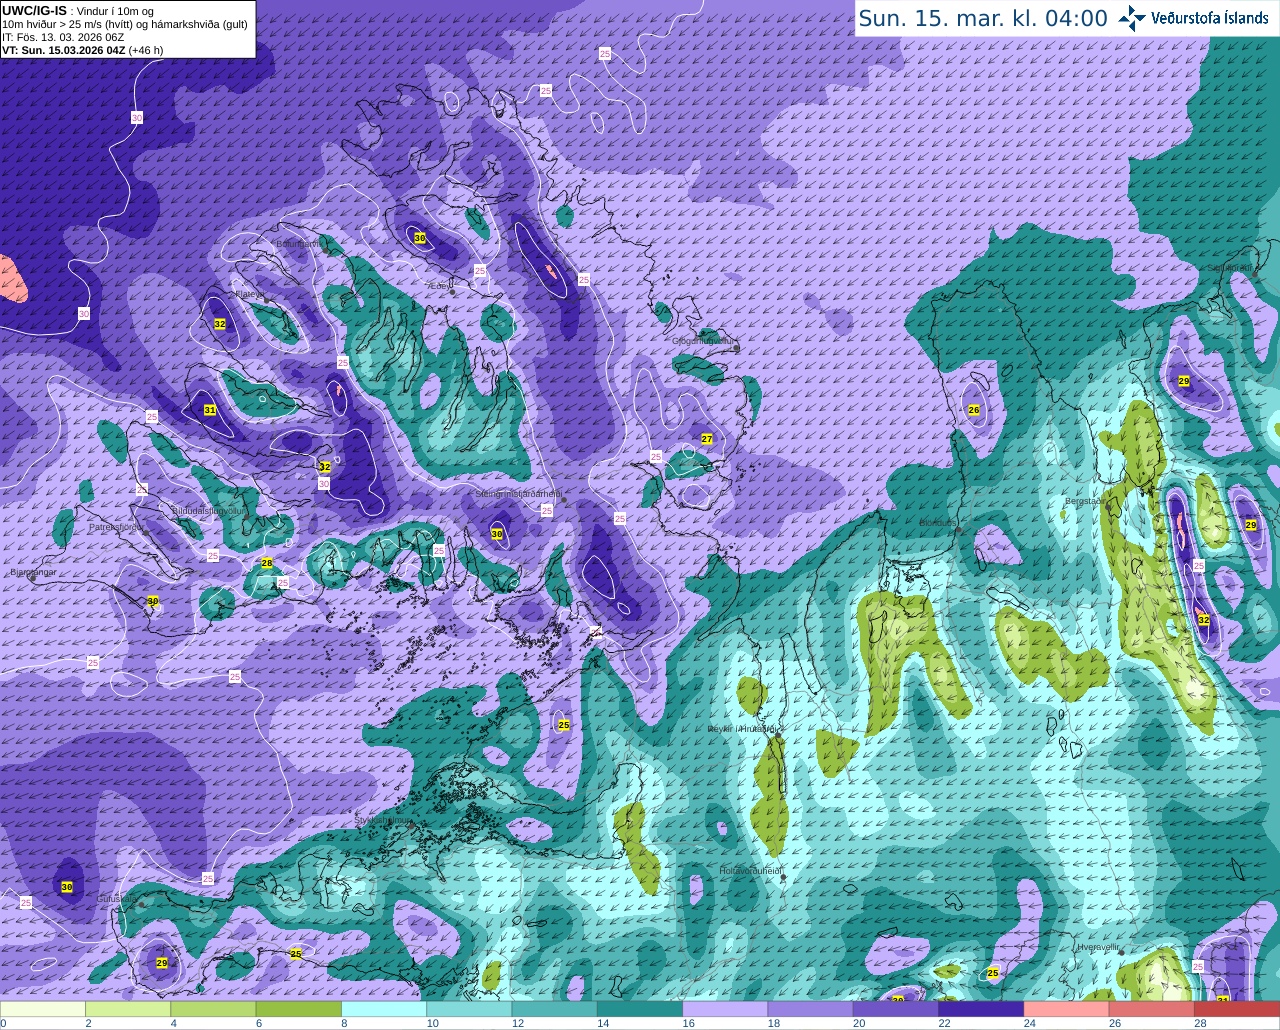Click the Veðurstofa Íslands logo text
This screenshot has height=1030, width=1280.
coord(1210,18)
